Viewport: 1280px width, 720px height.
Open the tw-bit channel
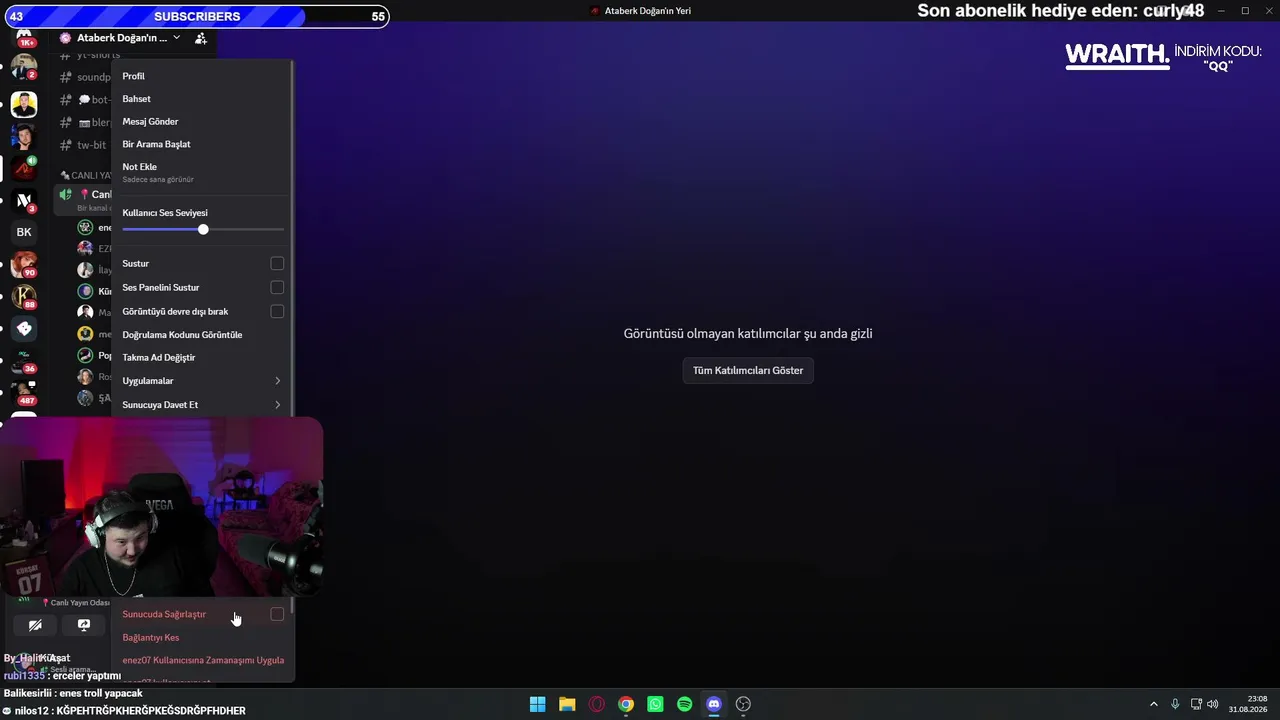[91, 145]
